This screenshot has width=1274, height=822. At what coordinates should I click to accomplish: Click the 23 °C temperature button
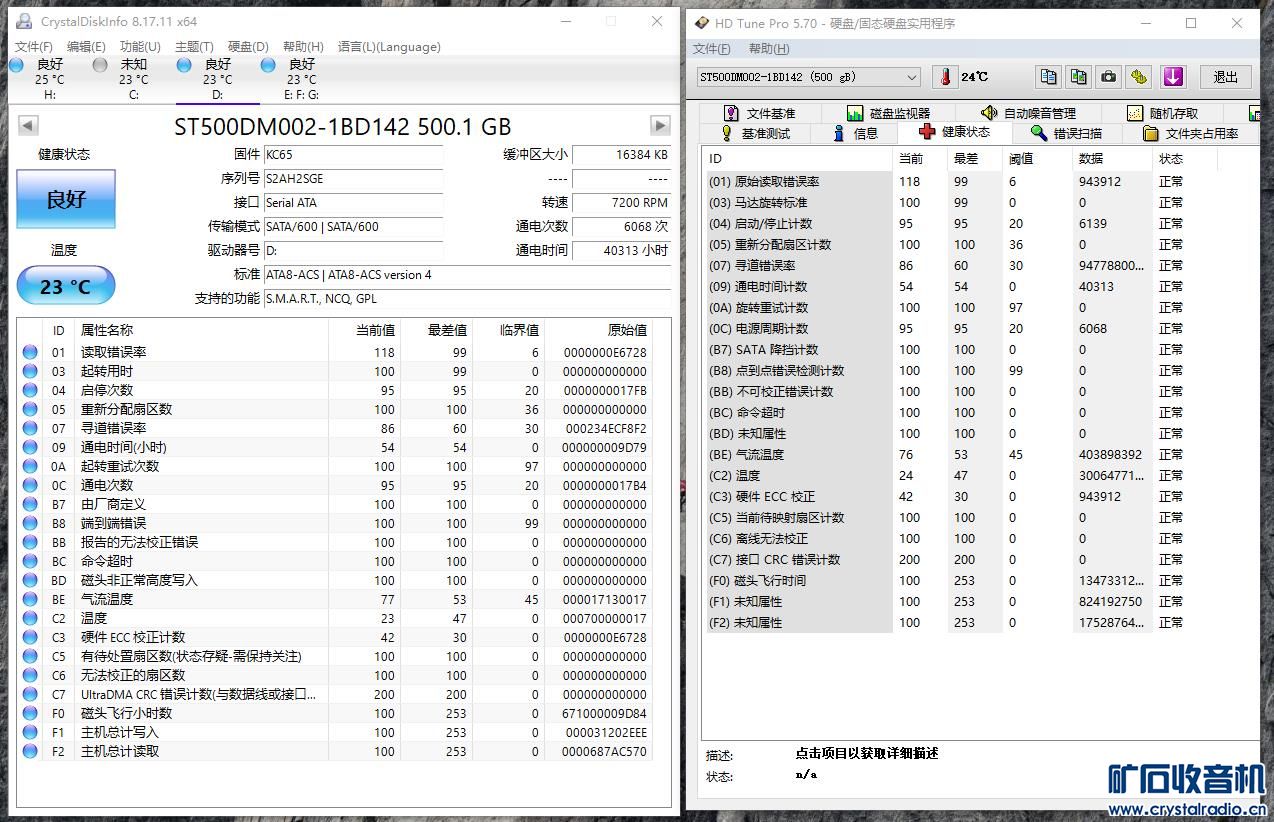(66, 287)
